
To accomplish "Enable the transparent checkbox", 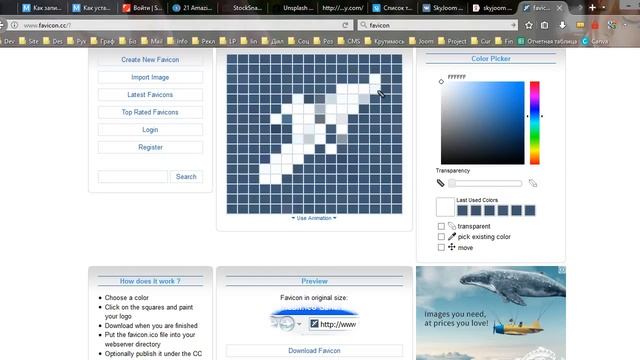I will (x=441, y=226).
